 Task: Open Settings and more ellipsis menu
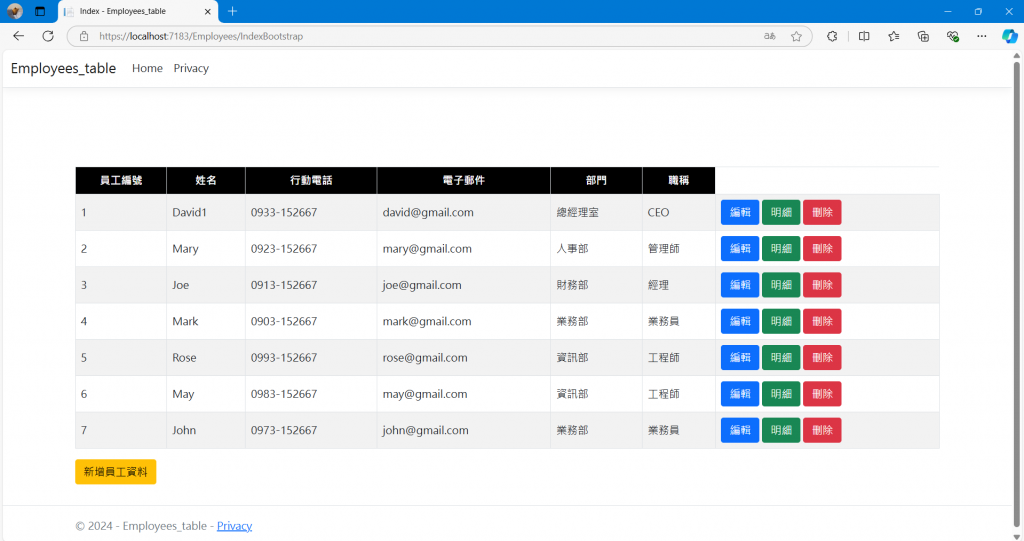(x=982, y=36)
